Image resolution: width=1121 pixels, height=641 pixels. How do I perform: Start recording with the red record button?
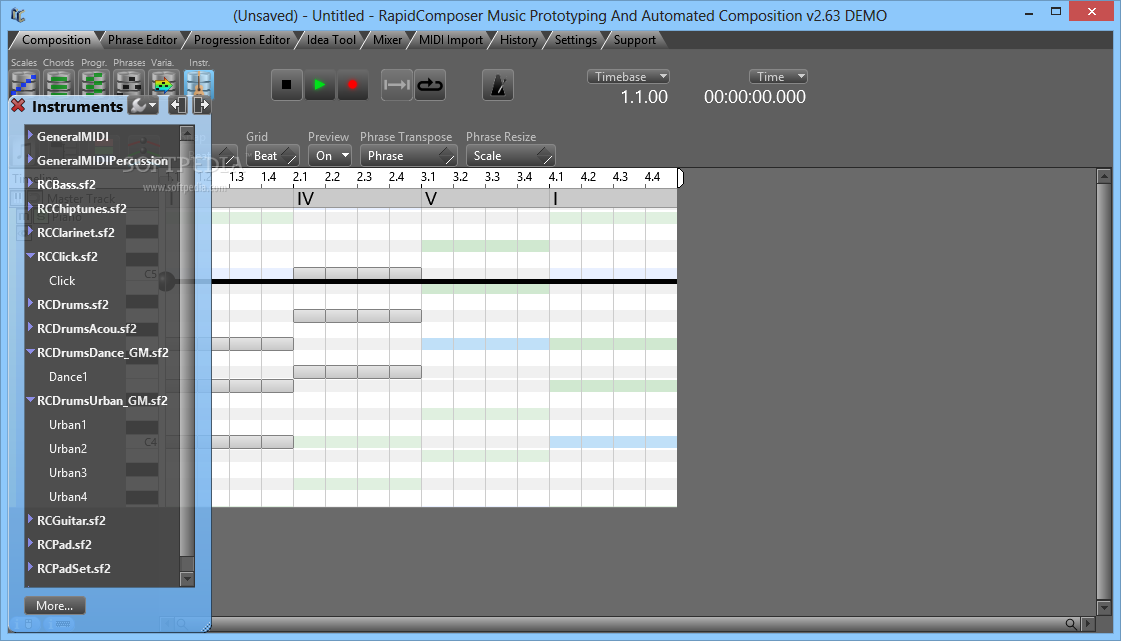click(x=352, y=85)
